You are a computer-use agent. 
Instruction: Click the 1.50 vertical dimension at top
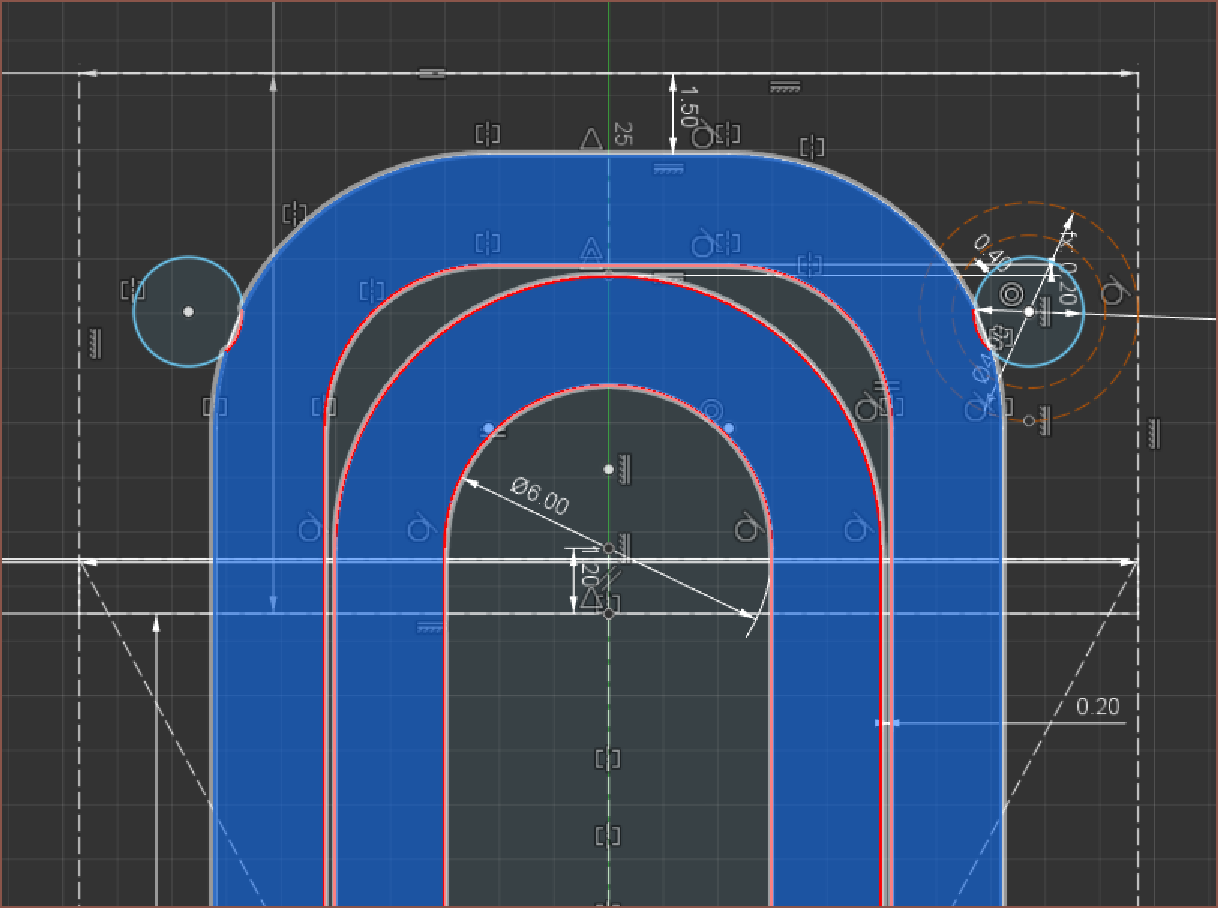(687, 106)
